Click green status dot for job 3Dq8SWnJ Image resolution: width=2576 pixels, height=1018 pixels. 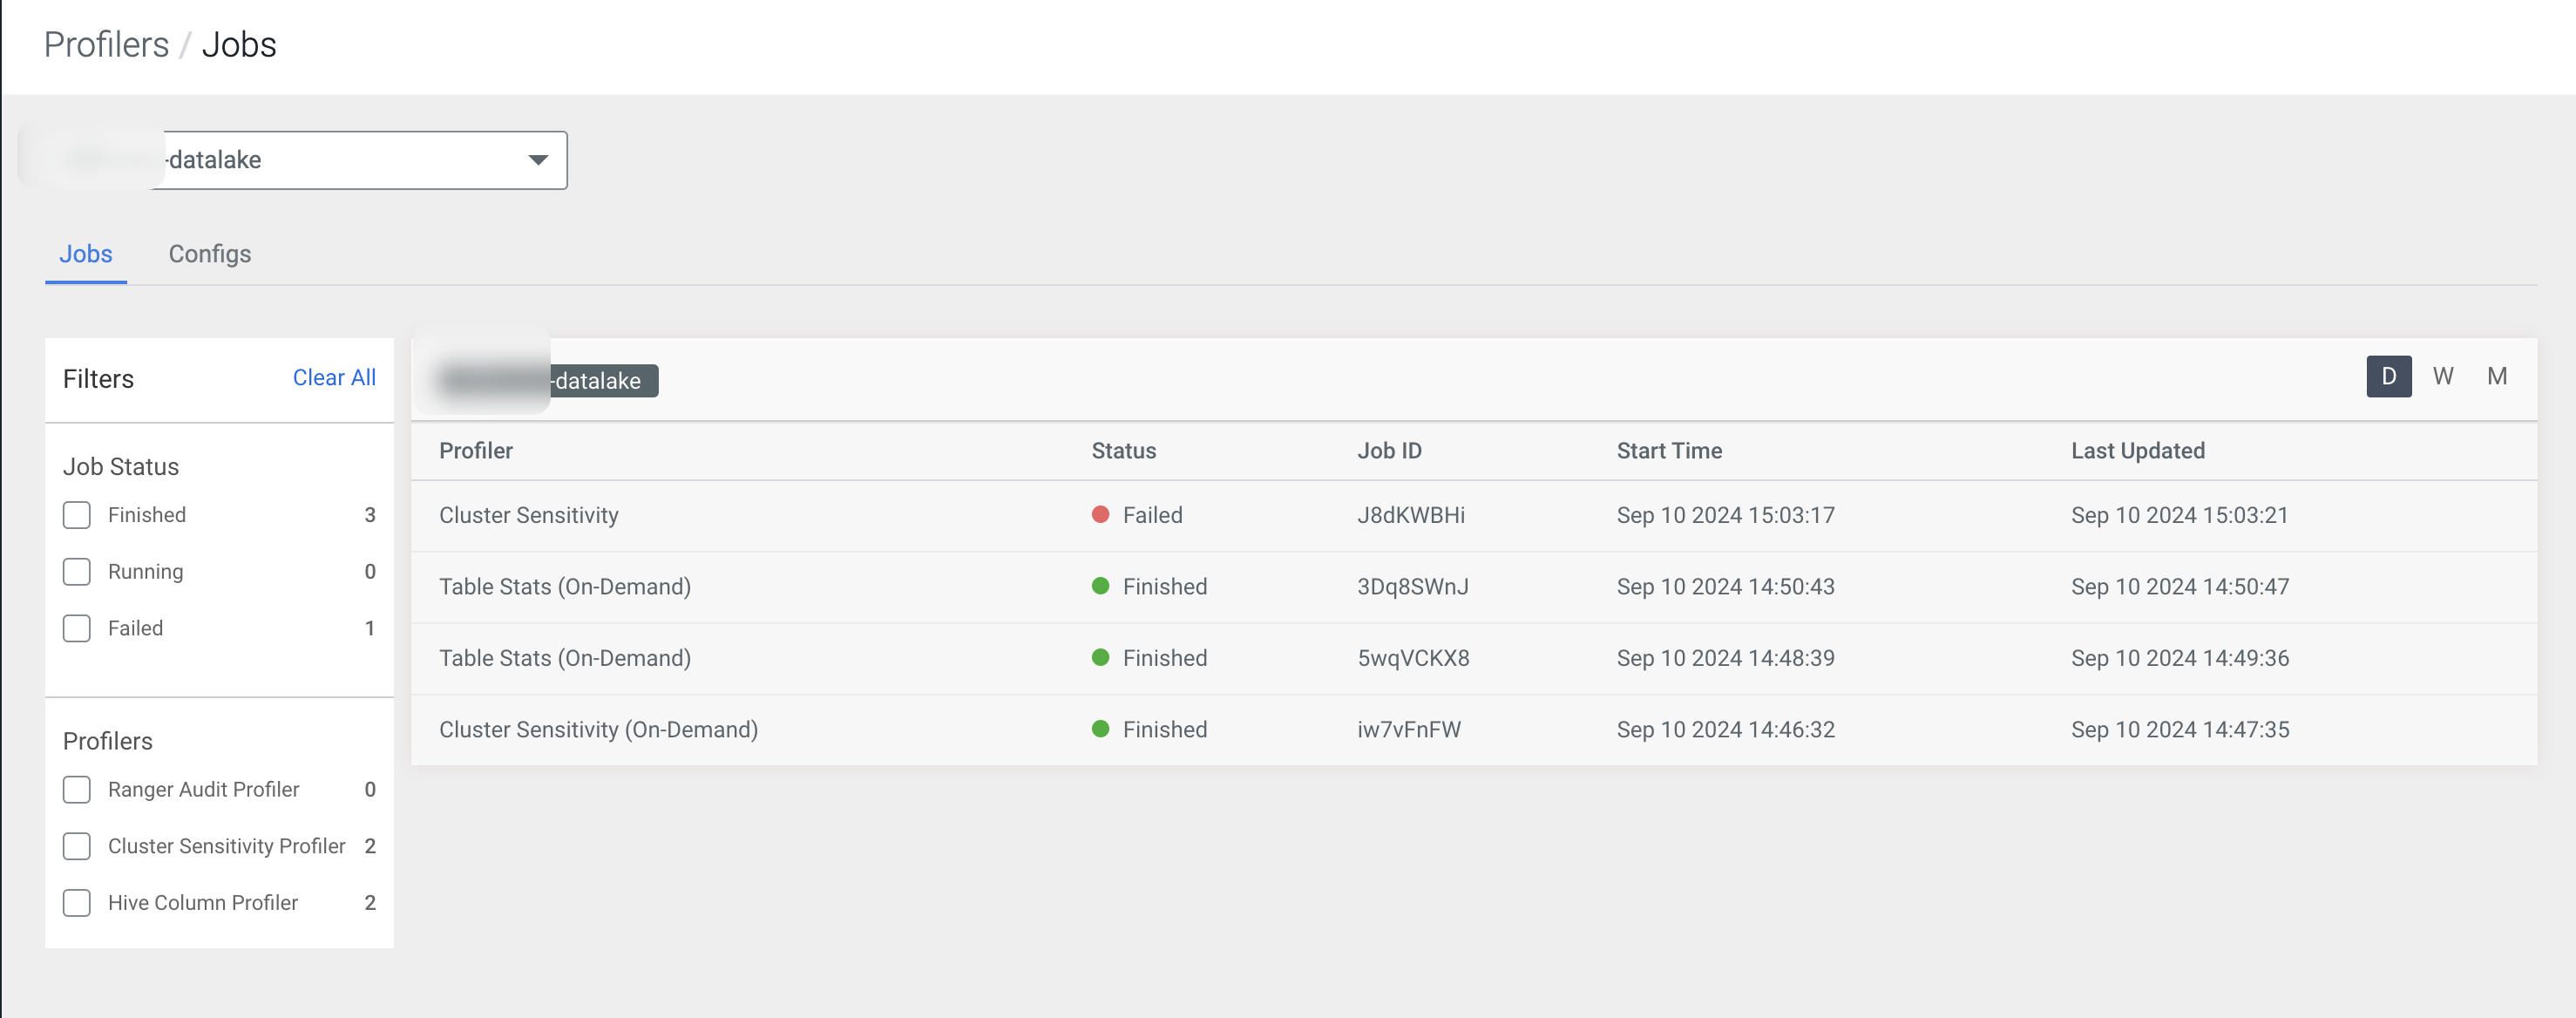tap(1100, 586)
